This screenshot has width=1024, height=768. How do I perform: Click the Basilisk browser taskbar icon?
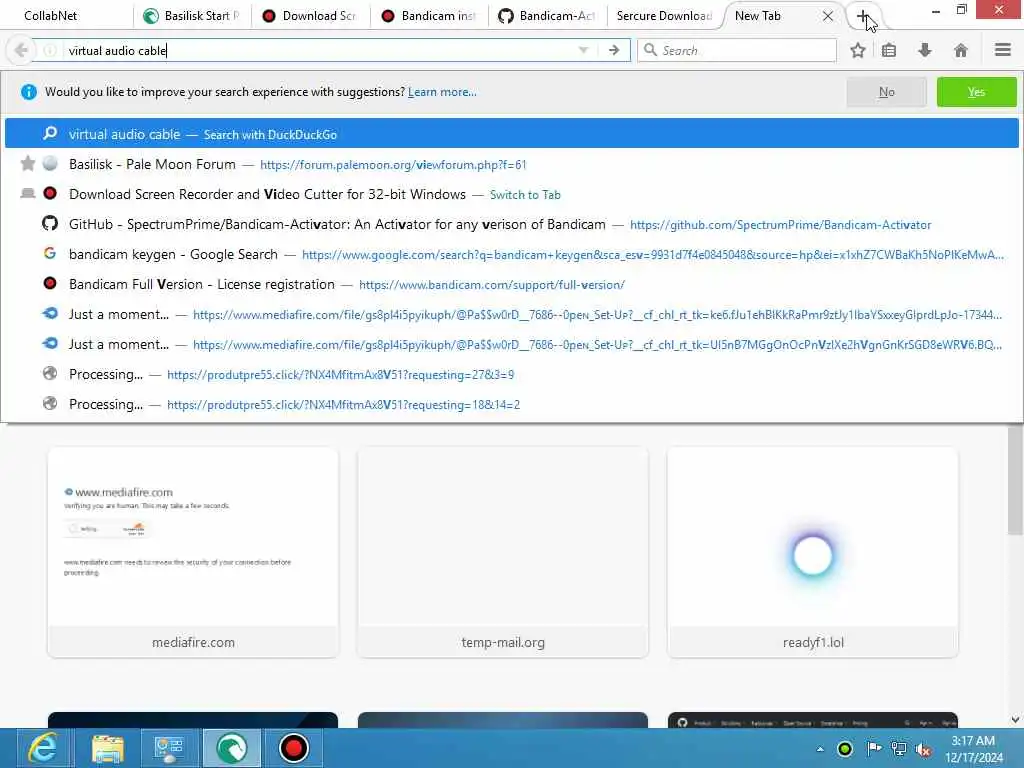tap(231, 748)
